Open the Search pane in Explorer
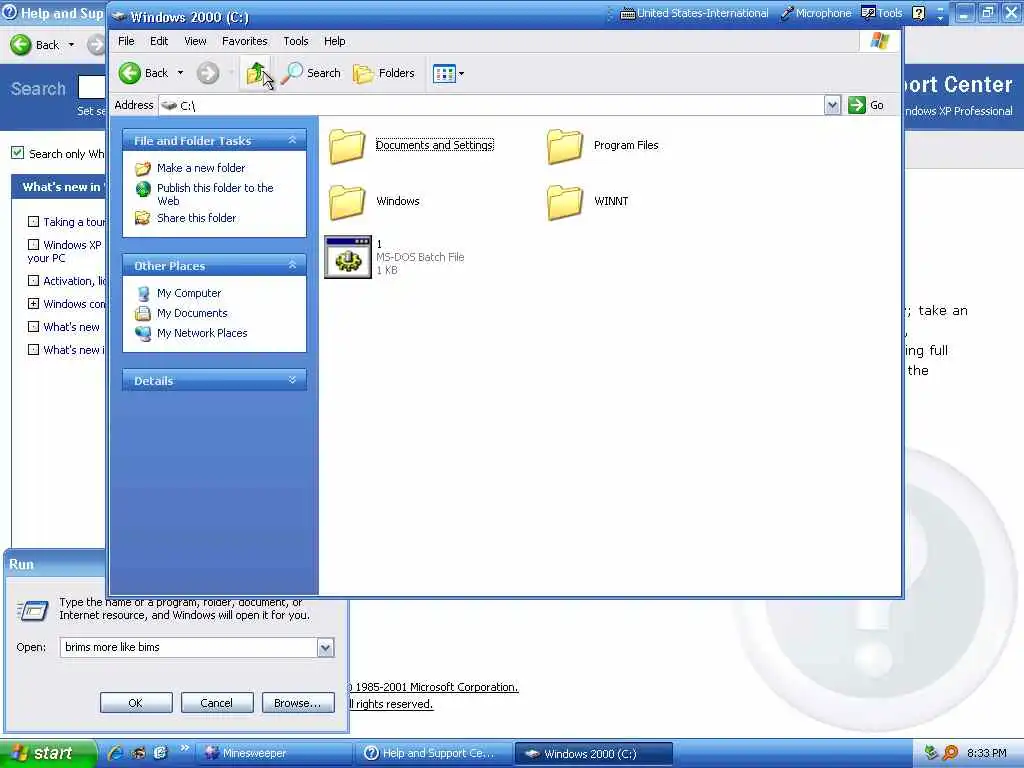Viewport: 1024px width, 768px height. pyautogui.click(x=311, y=73)
